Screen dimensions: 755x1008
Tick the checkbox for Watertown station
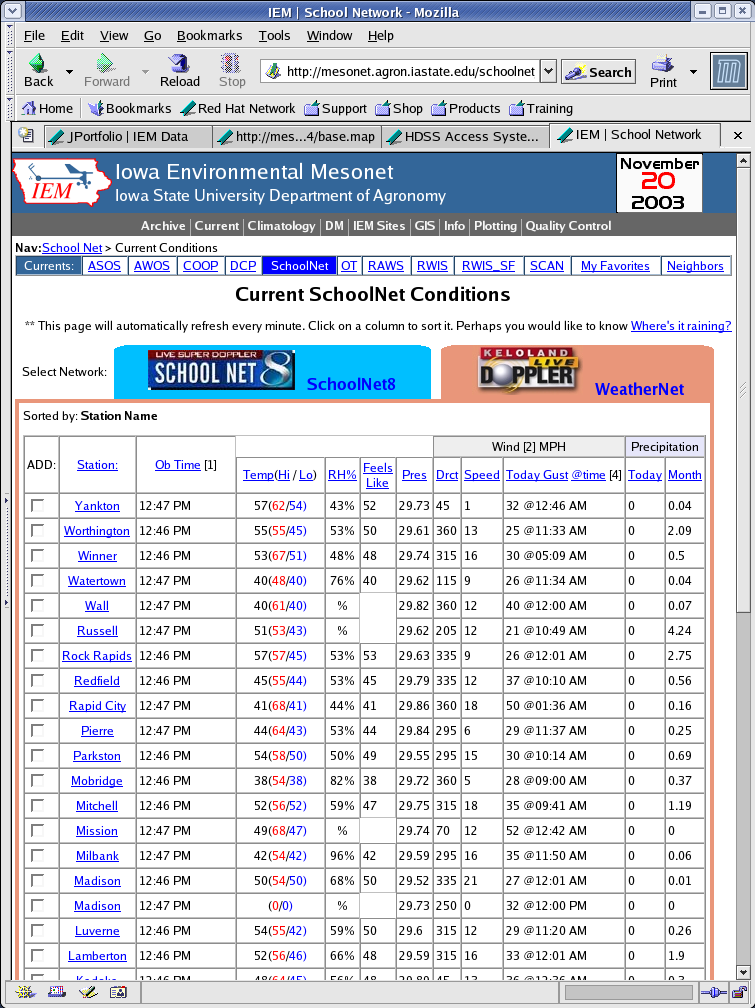(x=38, y=581)
